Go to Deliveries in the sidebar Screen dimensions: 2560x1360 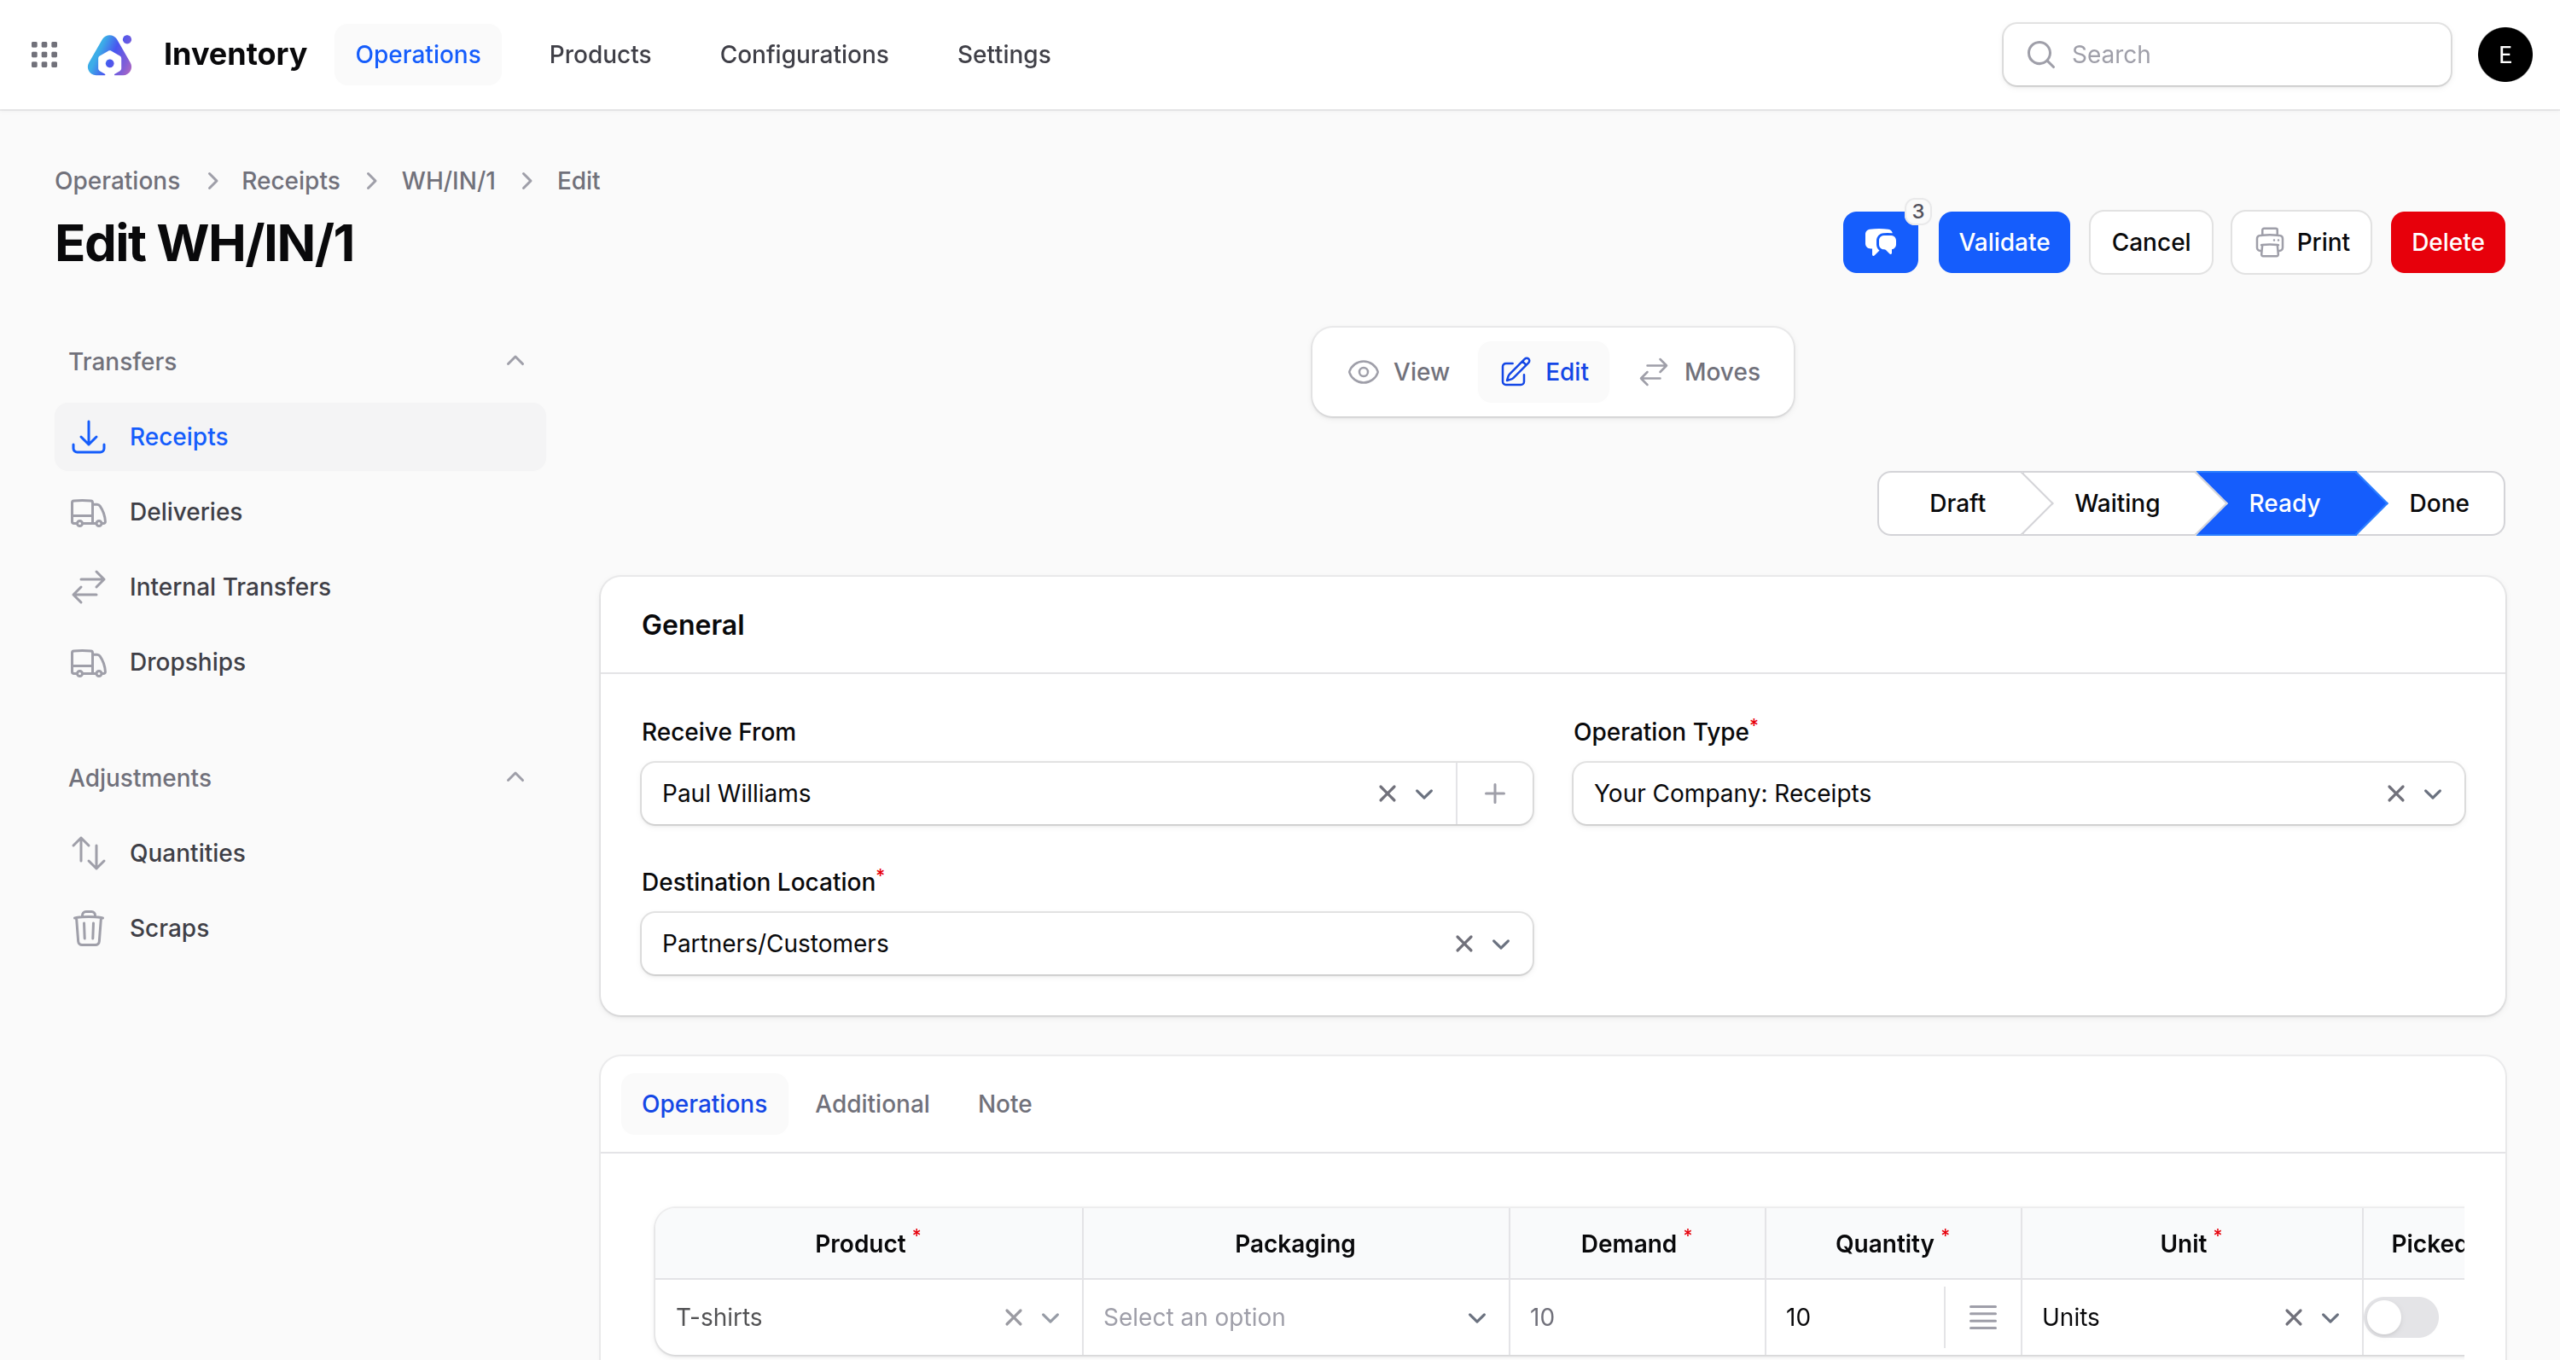pos(186,512)
